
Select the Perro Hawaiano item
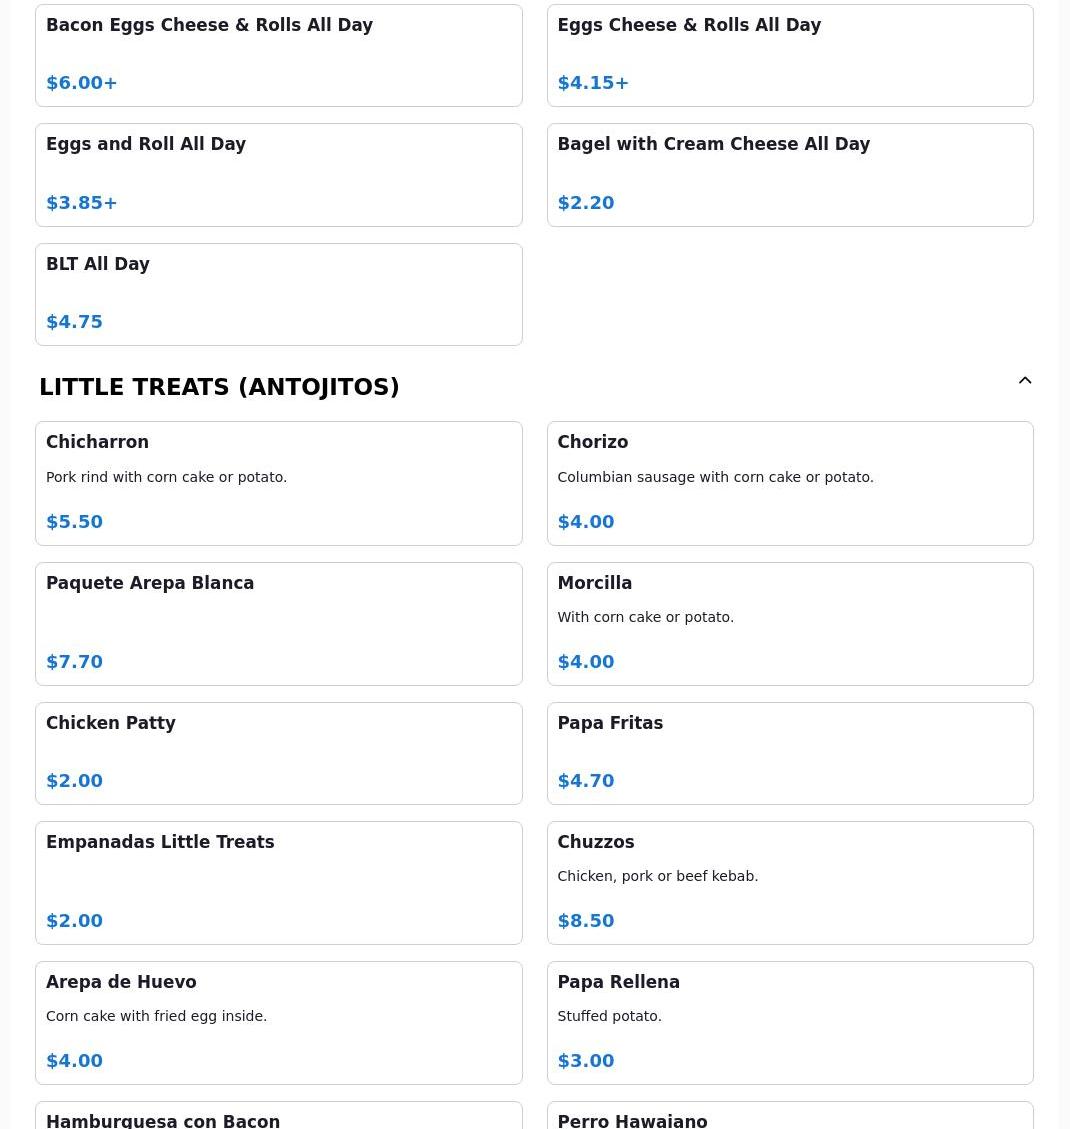(x=789, y=1117)
